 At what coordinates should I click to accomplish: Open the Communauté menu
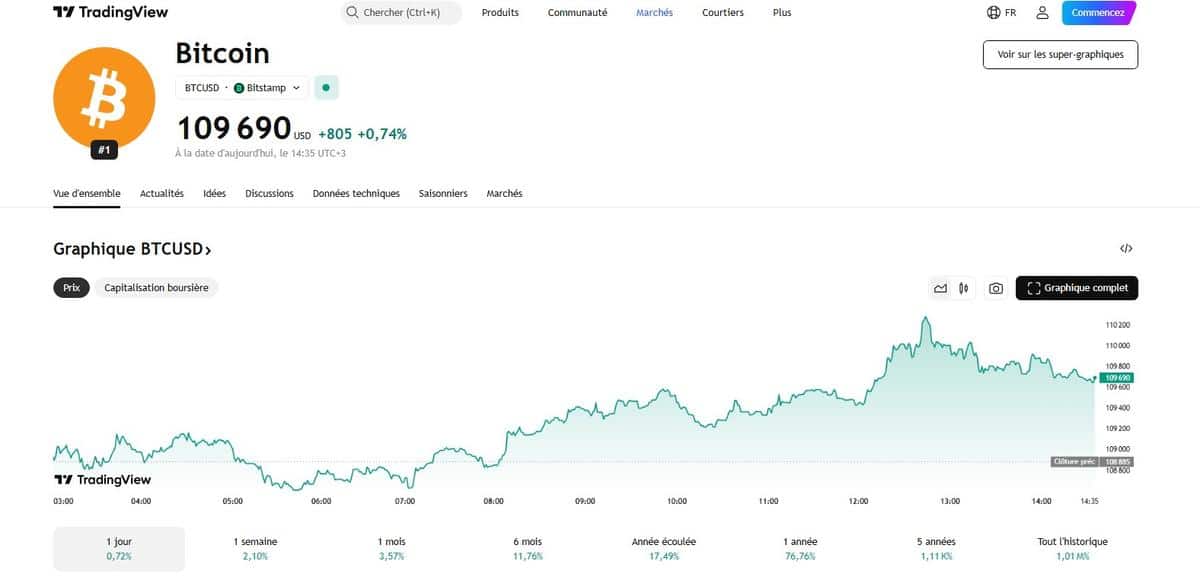coord(577,13)
